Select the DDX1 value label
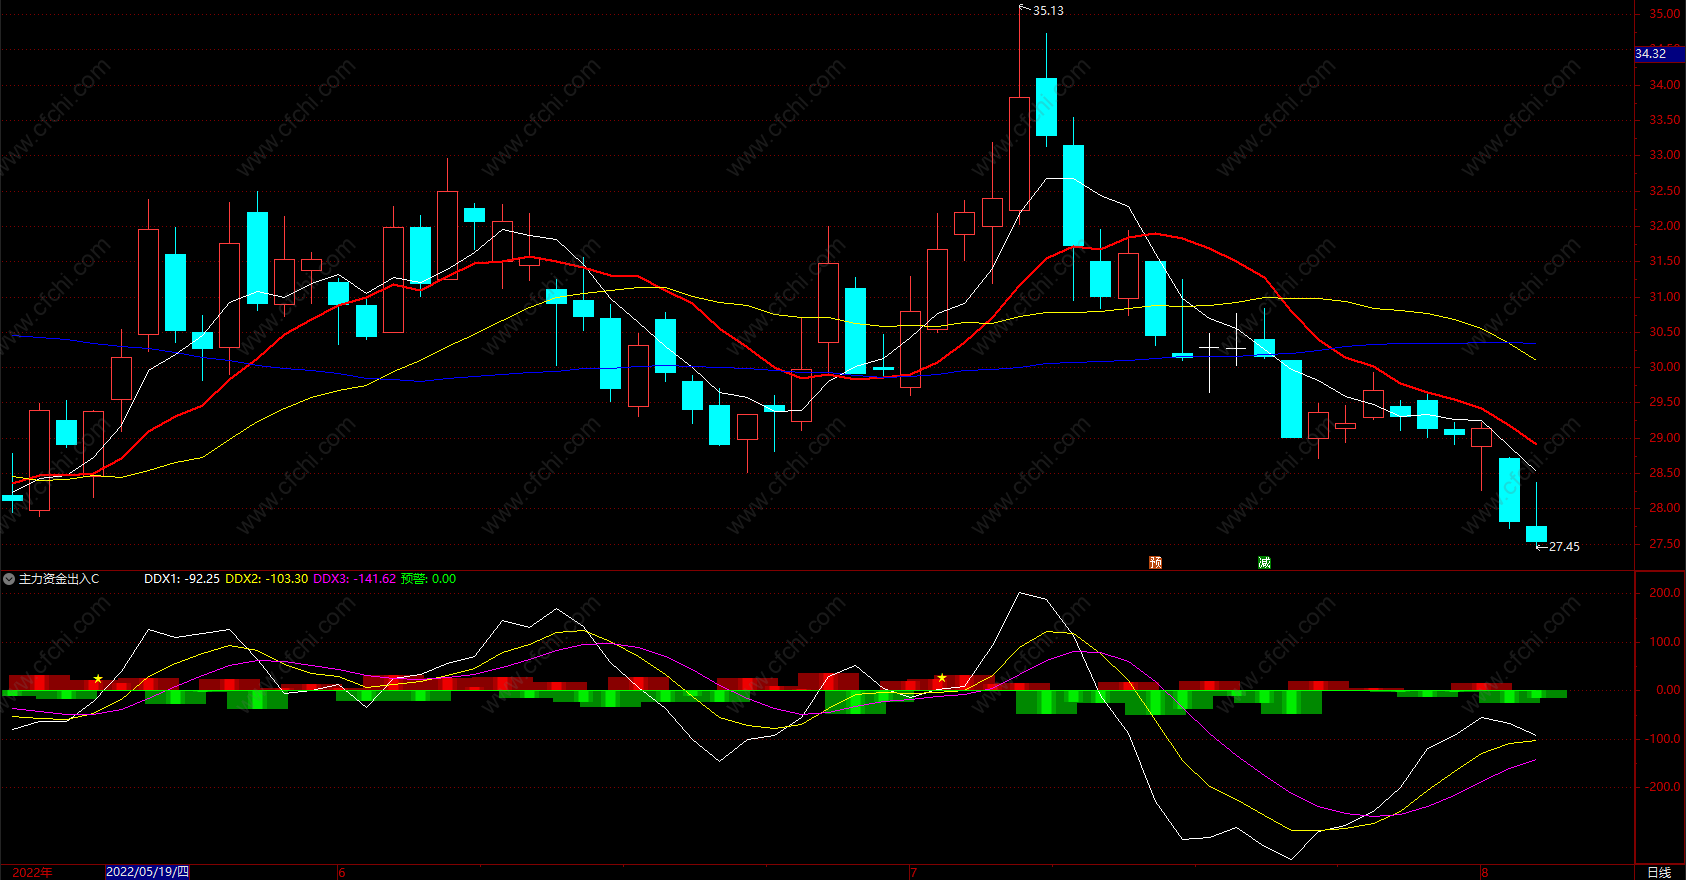This screenshot has height=880, width=1686. 182,579
